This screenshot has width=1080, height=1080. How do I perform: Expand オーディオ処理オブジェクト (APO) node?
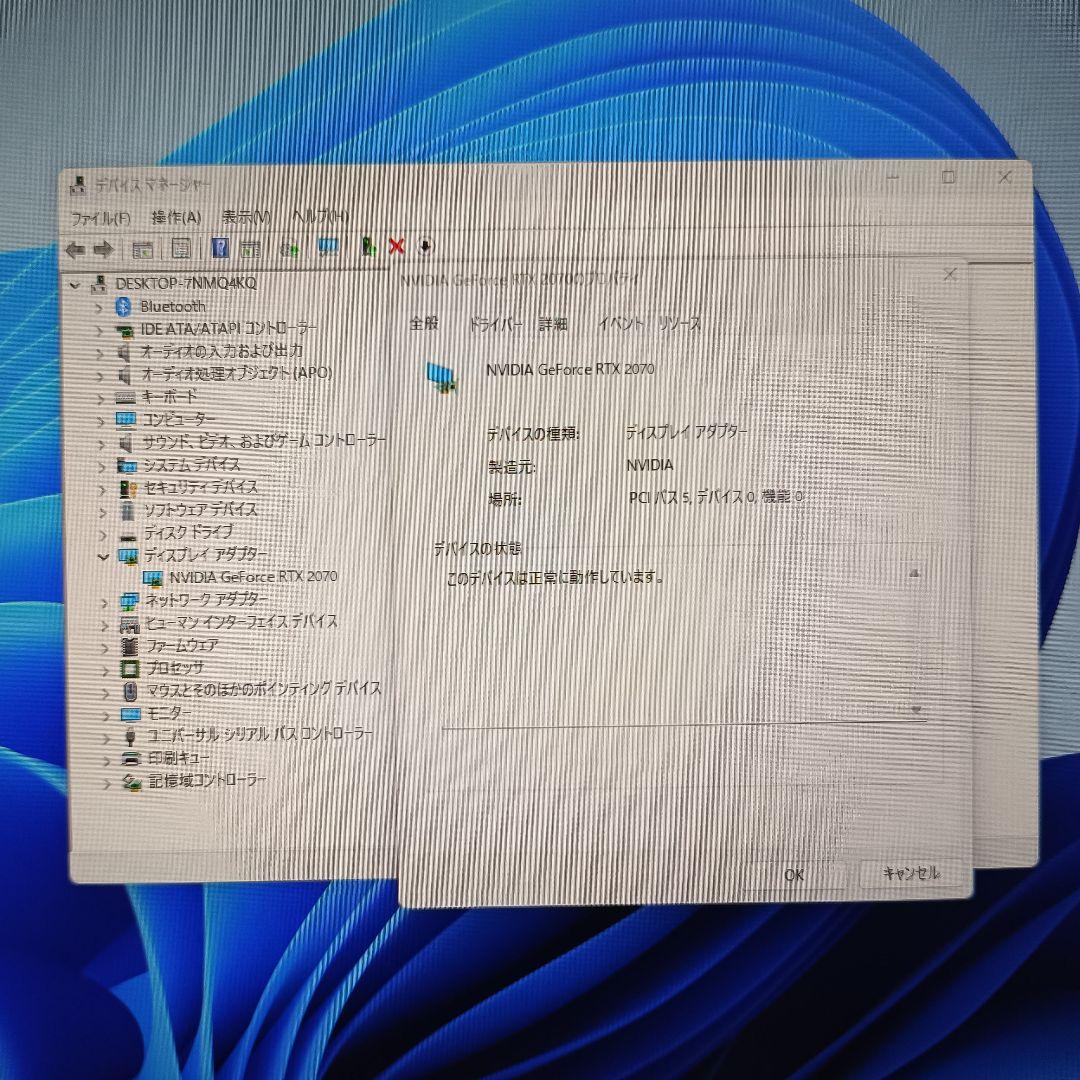[101, 375]
